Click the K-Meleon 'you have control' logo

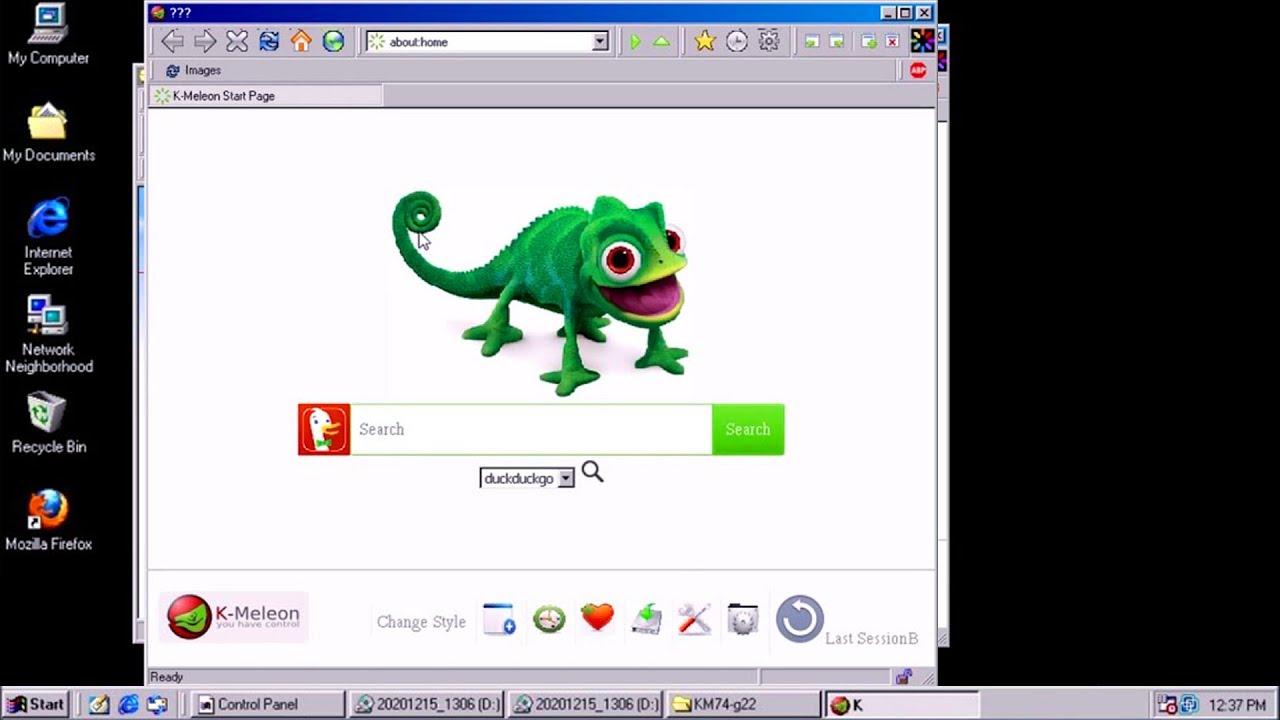234,617
